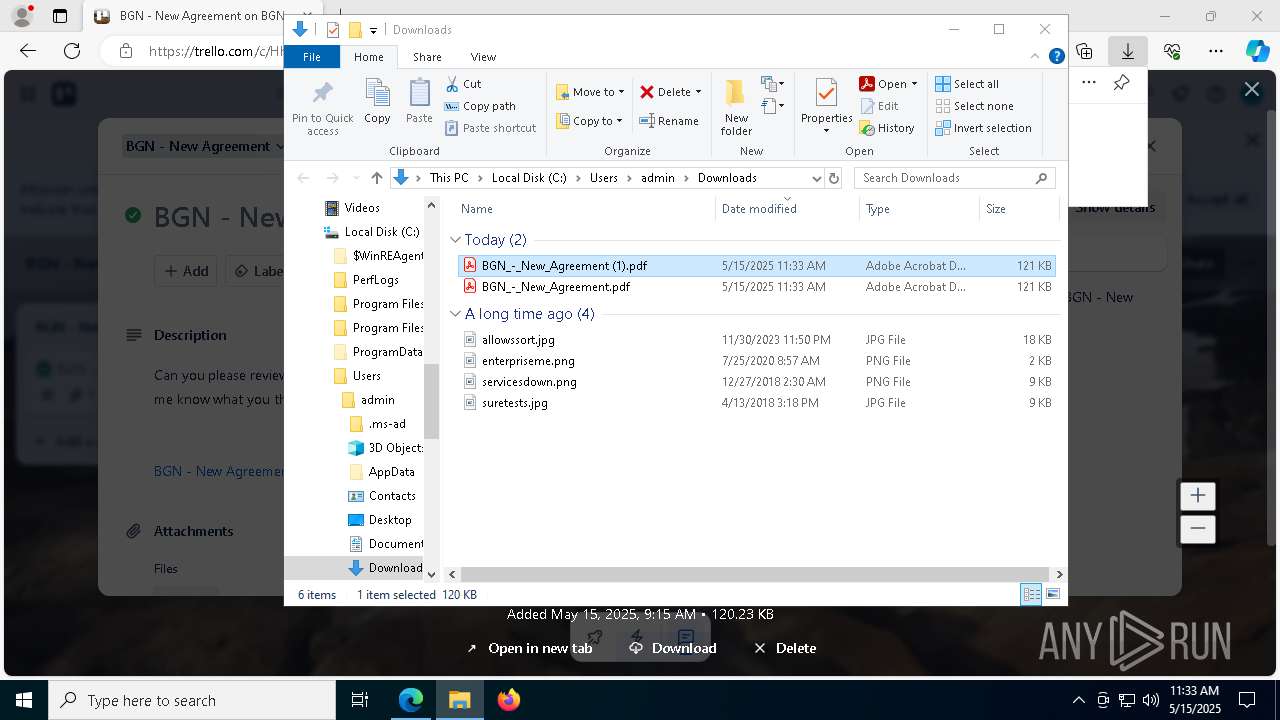Select enterpriseme.png file
The image size is (1280, 720).
[756, 361]
